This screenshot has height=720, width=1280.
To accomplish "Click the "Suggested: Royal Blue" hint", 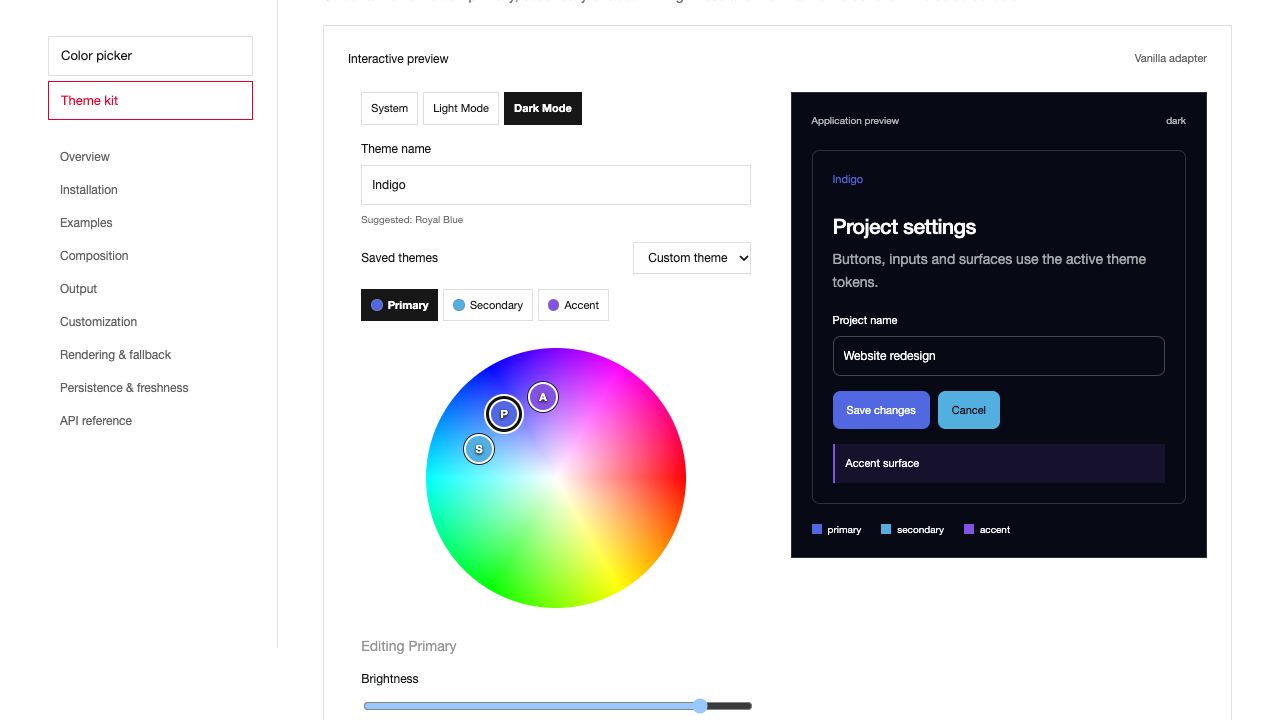I will pyautogui.click(x=412, y=220).
